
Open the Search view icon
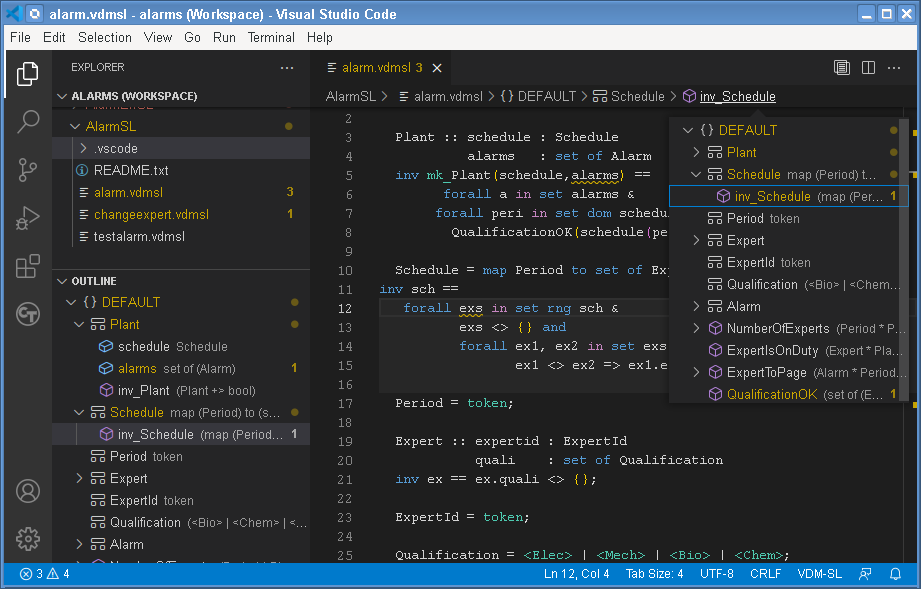click(28, 122)
